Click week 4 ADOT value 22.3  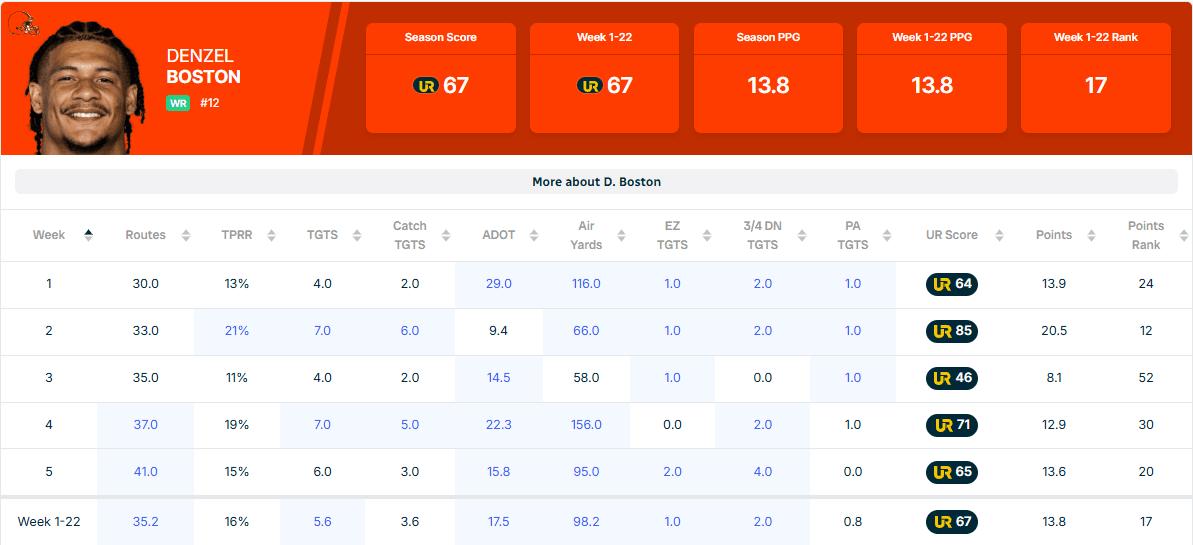(499, 425)
